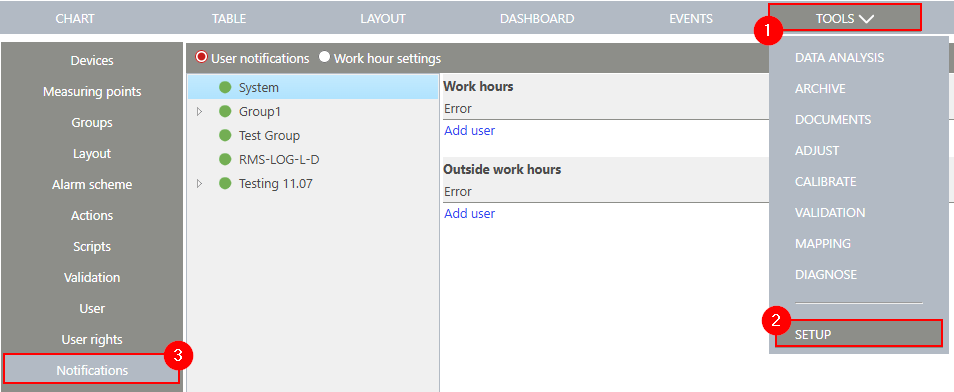Select the Work hour settings radio button
Viewport: 954px width, 392px height.
(324, 57)
